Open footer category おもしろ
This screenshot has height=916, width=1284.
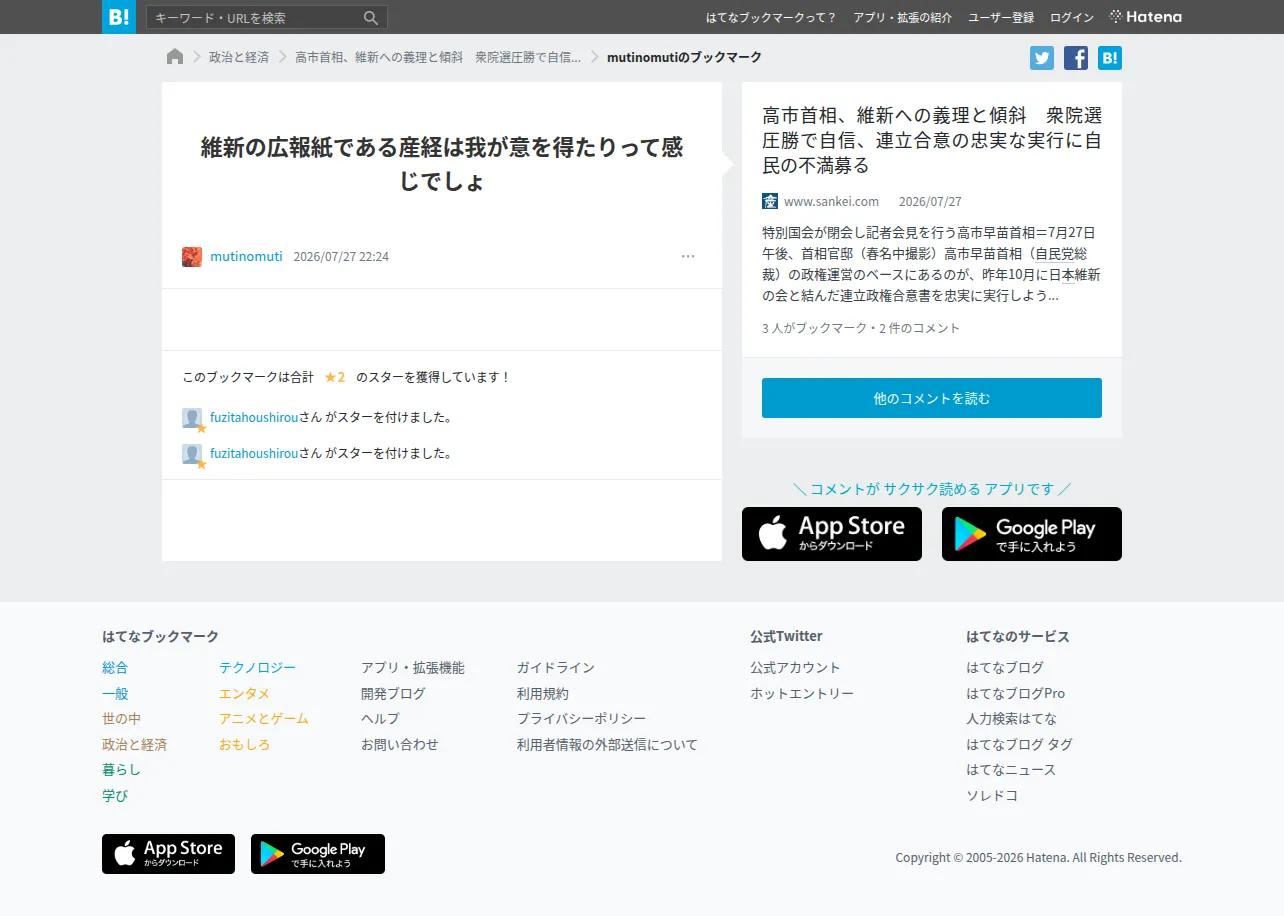[x=244, y=745]
